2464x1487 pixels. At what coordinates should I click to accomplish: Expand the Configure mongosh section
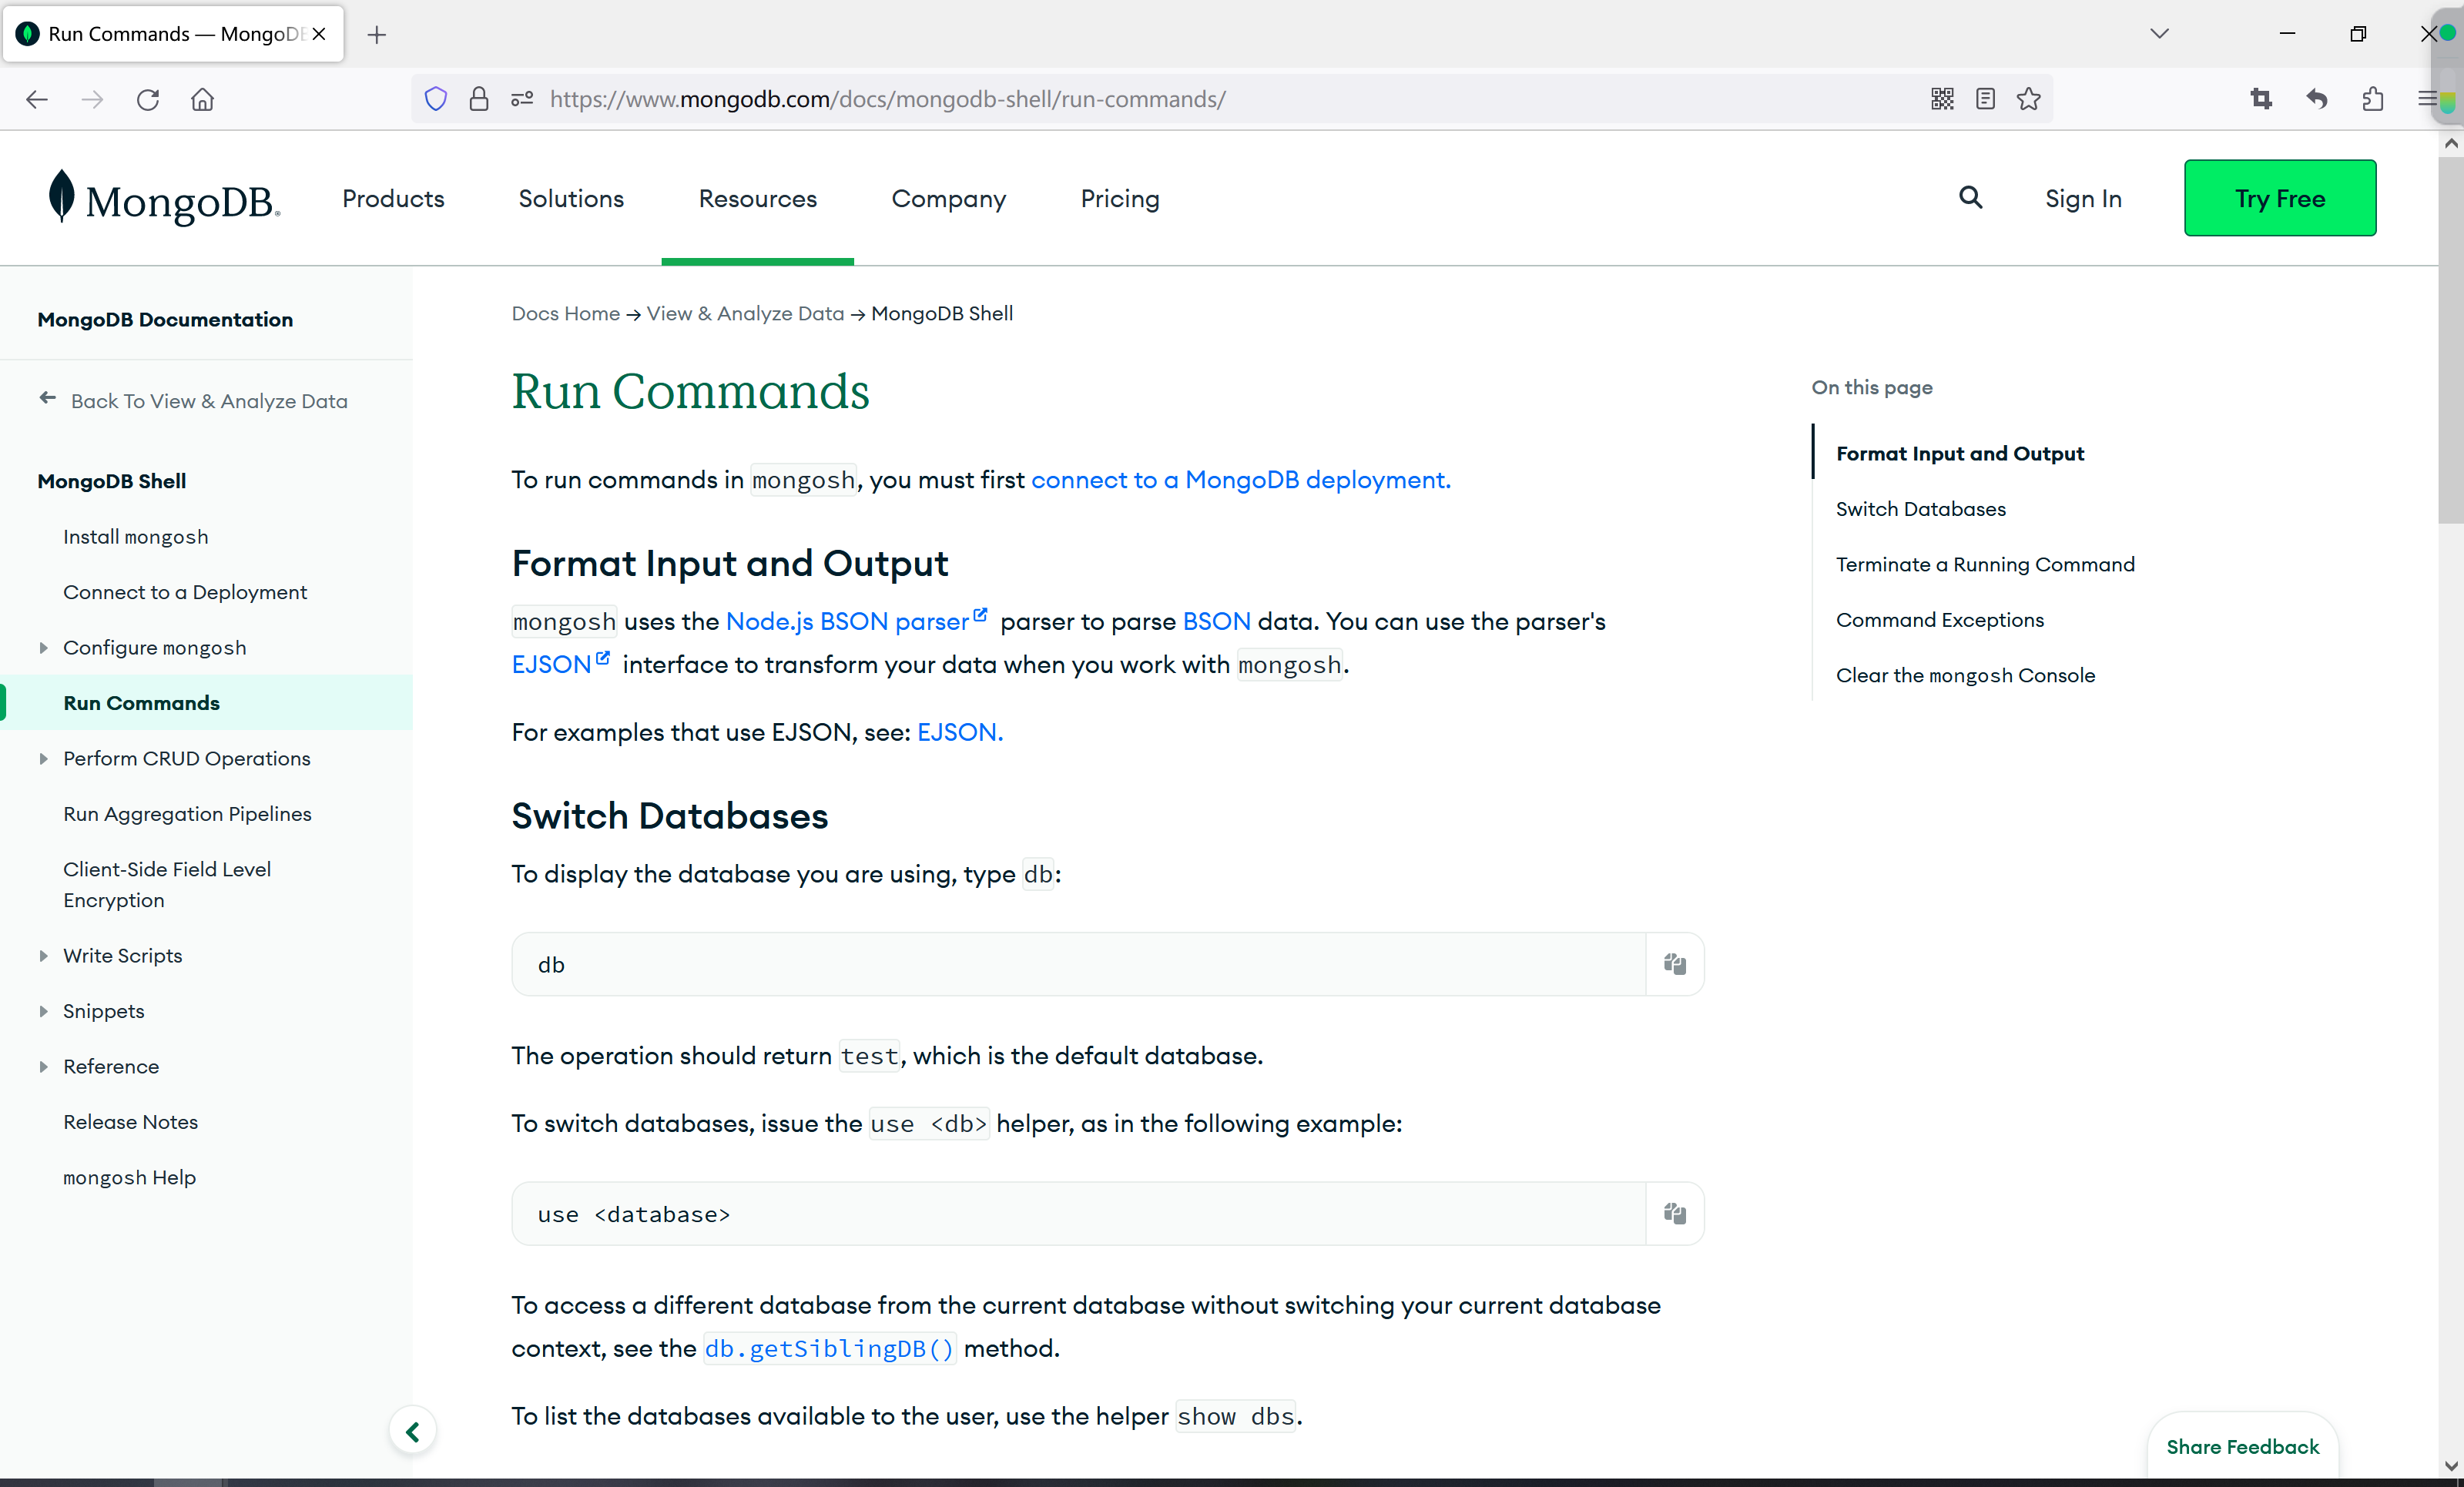pos(43,648)
